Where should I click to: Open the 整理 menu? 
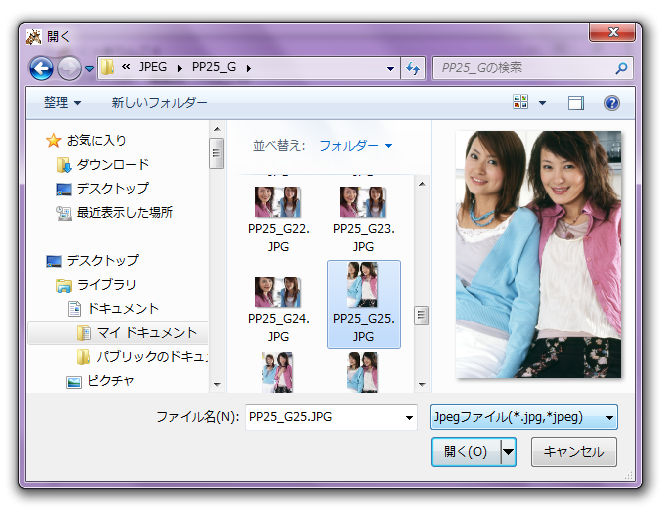point(62,103)
